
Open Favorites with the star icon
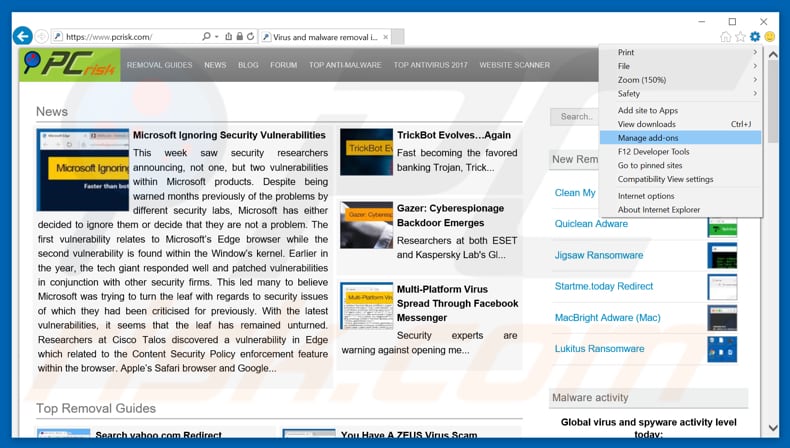pos(740,36)
